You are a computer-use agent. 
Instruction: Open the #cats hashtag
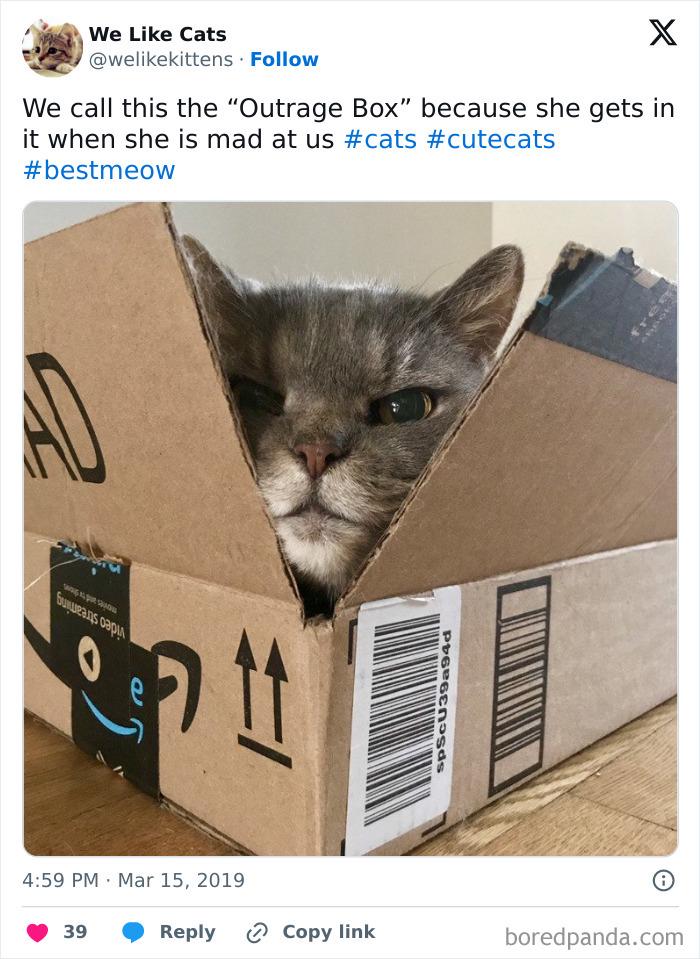pyautogui.click(x=380, y=139)
